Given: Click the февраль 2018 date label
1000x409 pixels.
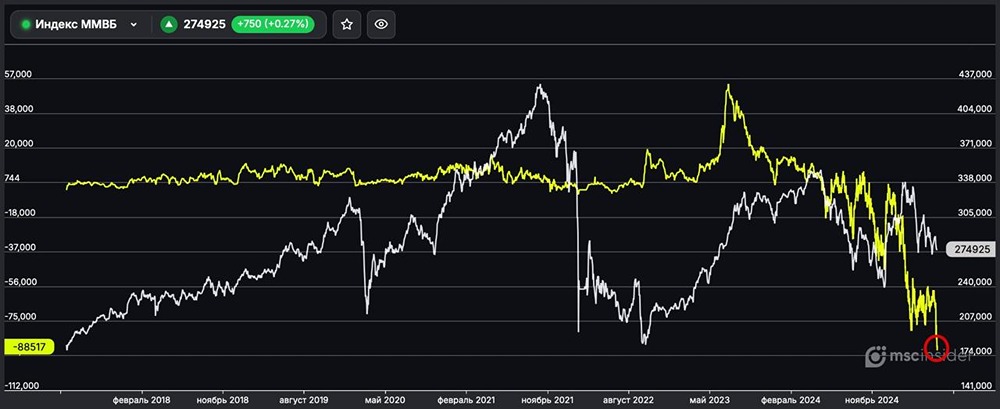Looking at the screenshot, I should click(x=143, y=400).
